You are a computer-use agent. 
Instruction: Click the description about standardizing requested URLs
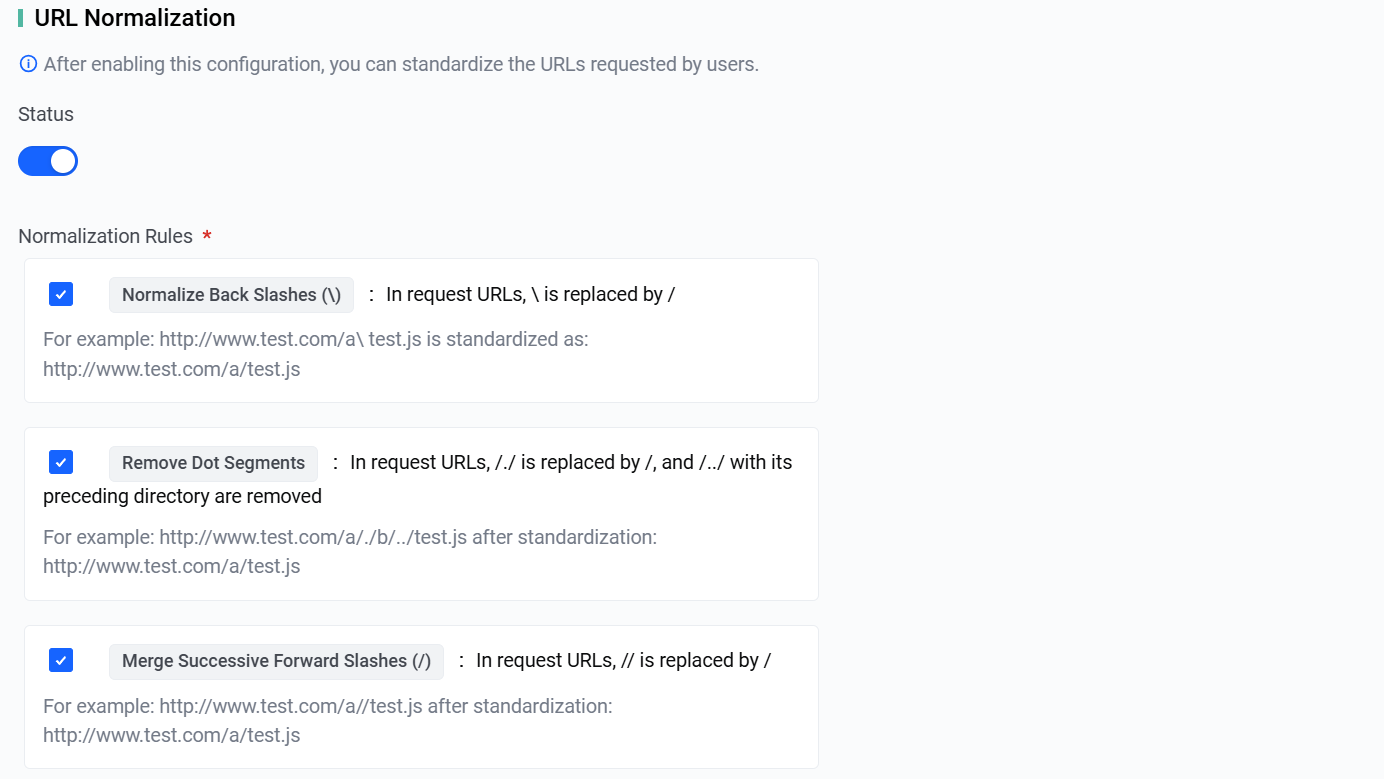(x=401, y=64)
